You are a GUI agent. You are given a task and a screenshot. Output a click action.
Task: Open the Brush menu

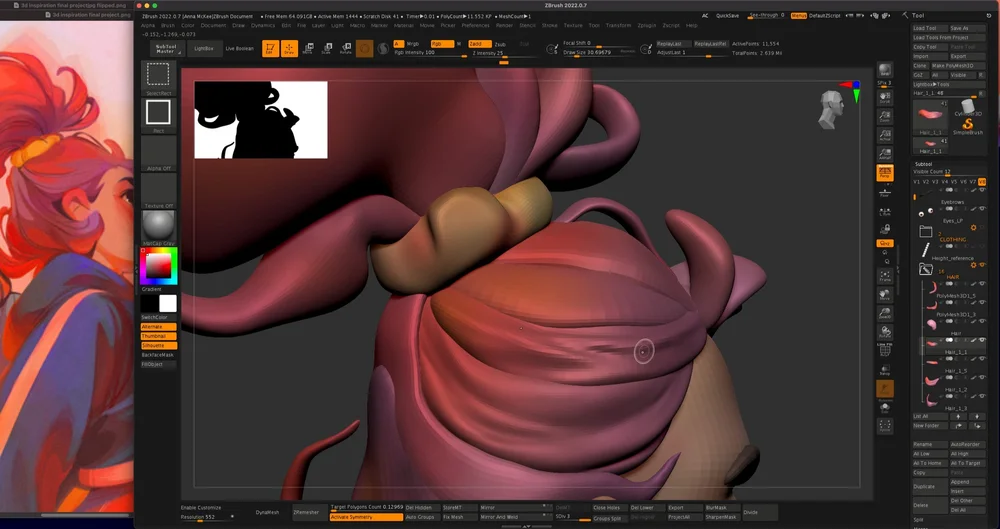[168, 26]
